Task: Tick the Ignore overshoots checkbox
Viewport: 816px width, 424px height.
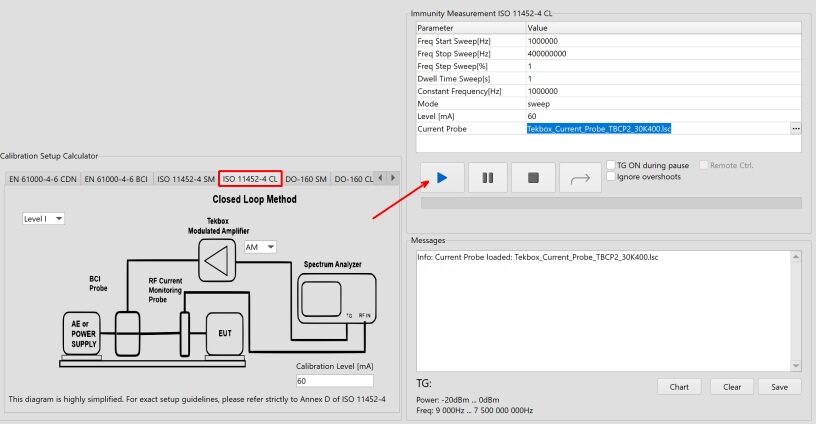Action: point(611,176)
